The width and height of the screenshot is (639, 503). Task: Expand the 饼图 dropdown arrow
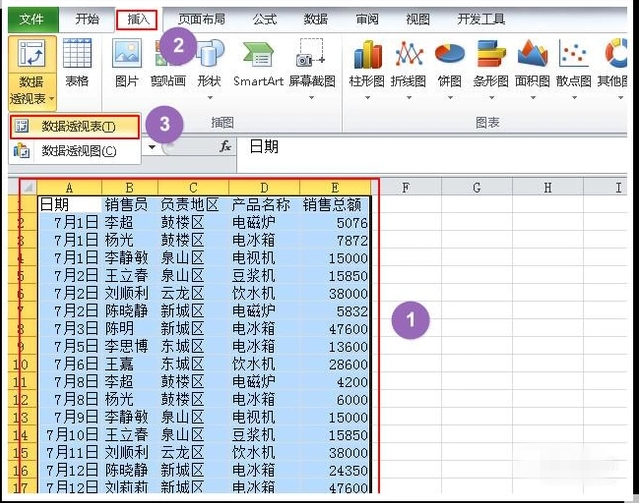[x=450, y=98]
